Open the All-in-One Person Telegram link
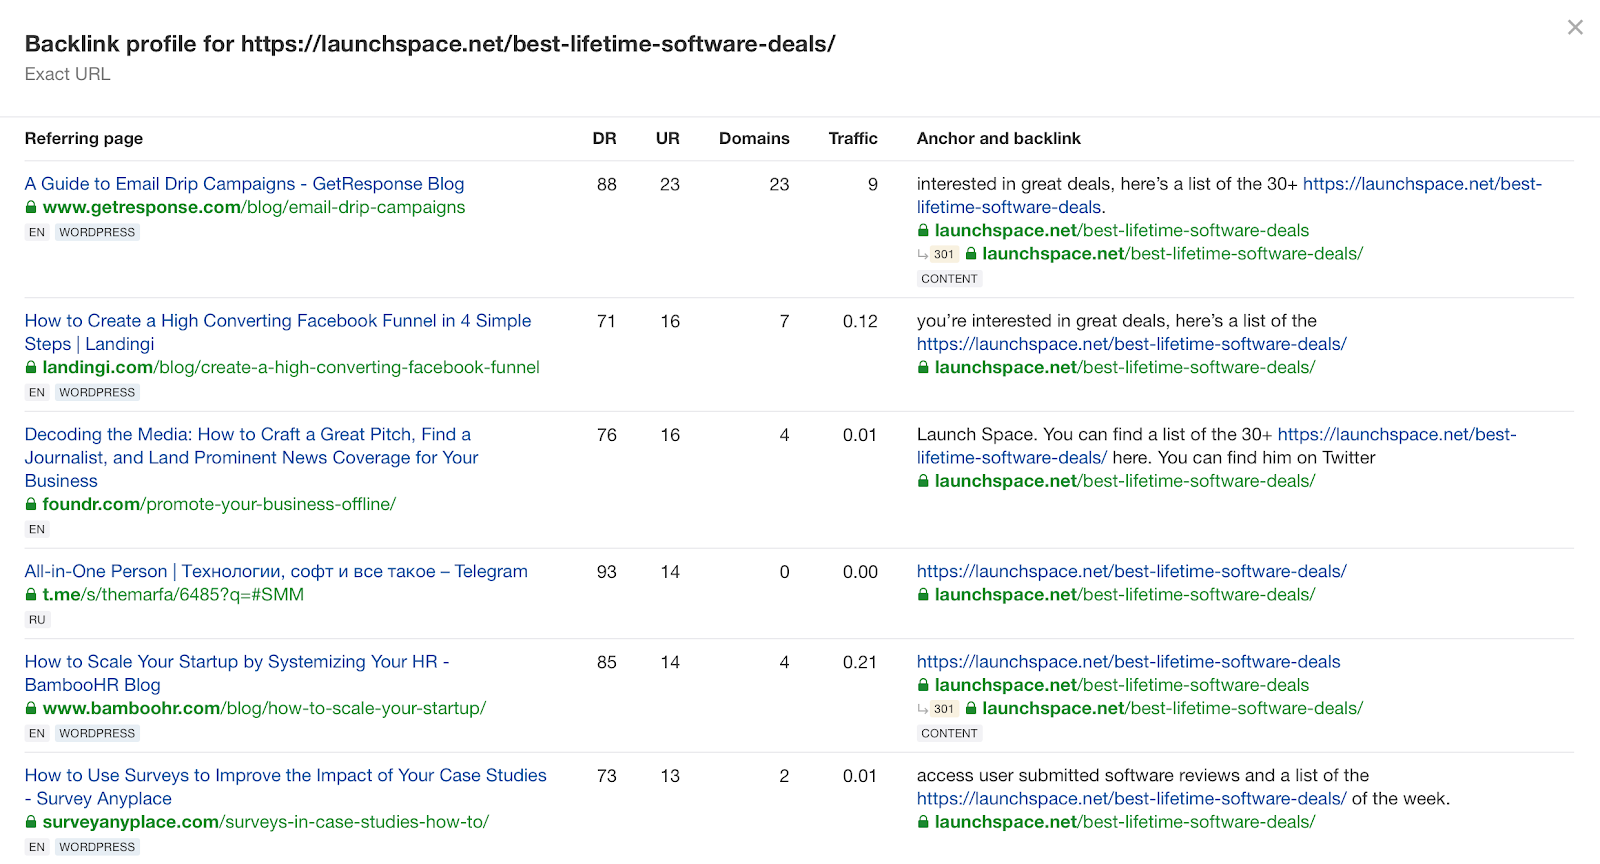The height and width of the screenshot is (864, 1600). pyautogui.click(x=276, y=571)
